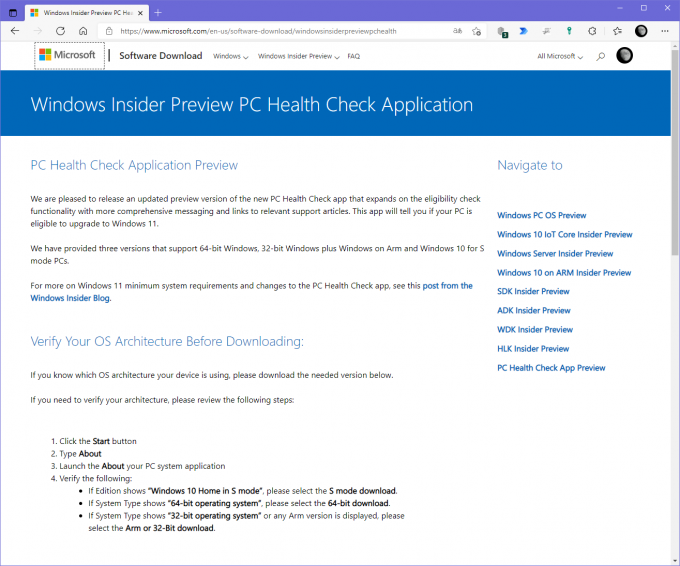680x566 pixels.
Task: Expand the Windows Insider Preview dropdown
Action: (x=298, y=56)
